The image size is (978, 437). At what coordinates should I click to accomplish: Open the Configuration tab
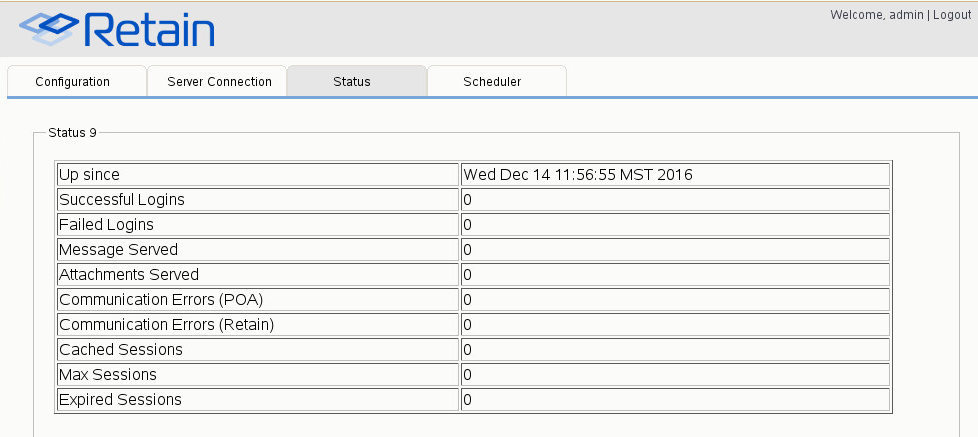click(x=72, y=82)
